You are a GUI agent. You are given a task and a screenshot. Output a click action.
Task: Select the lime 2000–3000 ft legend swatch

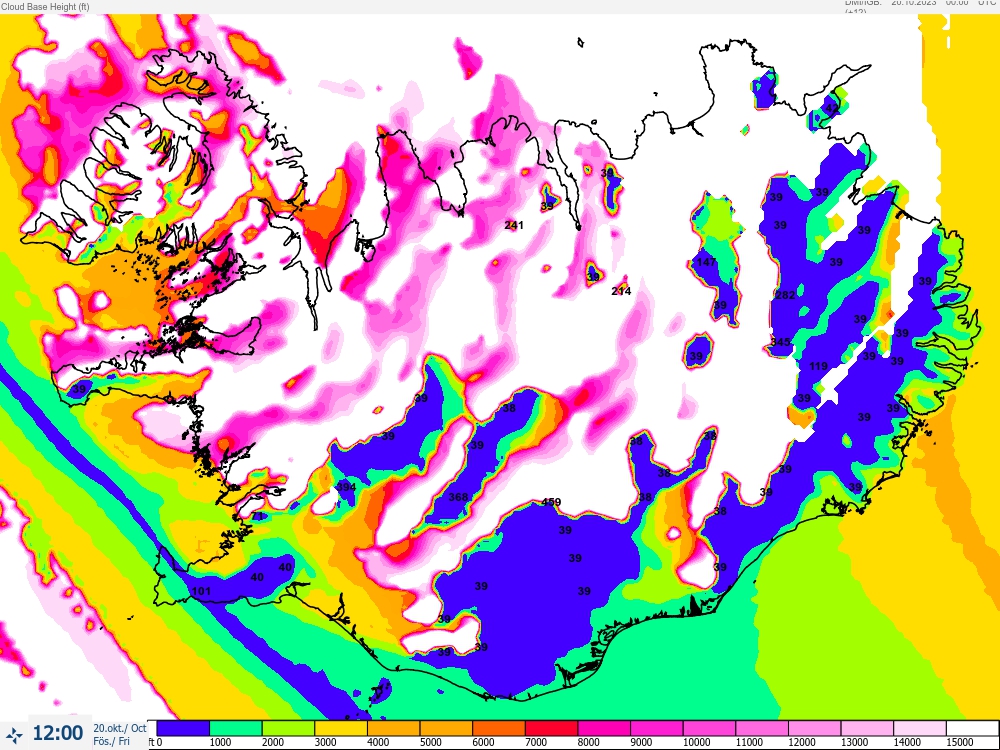click(x=288, y=728)
